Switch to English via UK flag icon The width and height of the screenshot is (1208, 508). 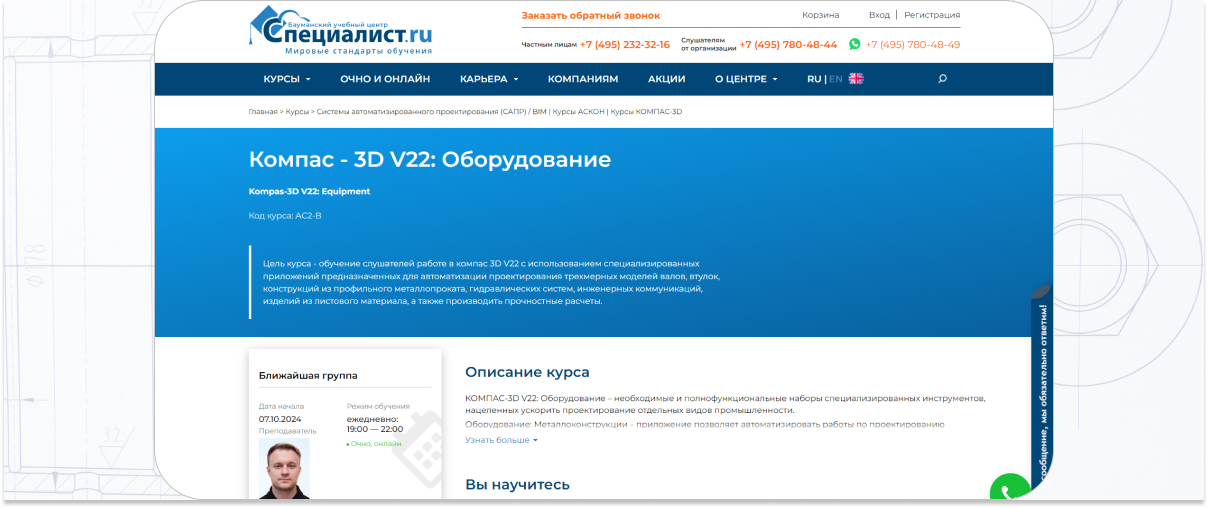[856, 79]
